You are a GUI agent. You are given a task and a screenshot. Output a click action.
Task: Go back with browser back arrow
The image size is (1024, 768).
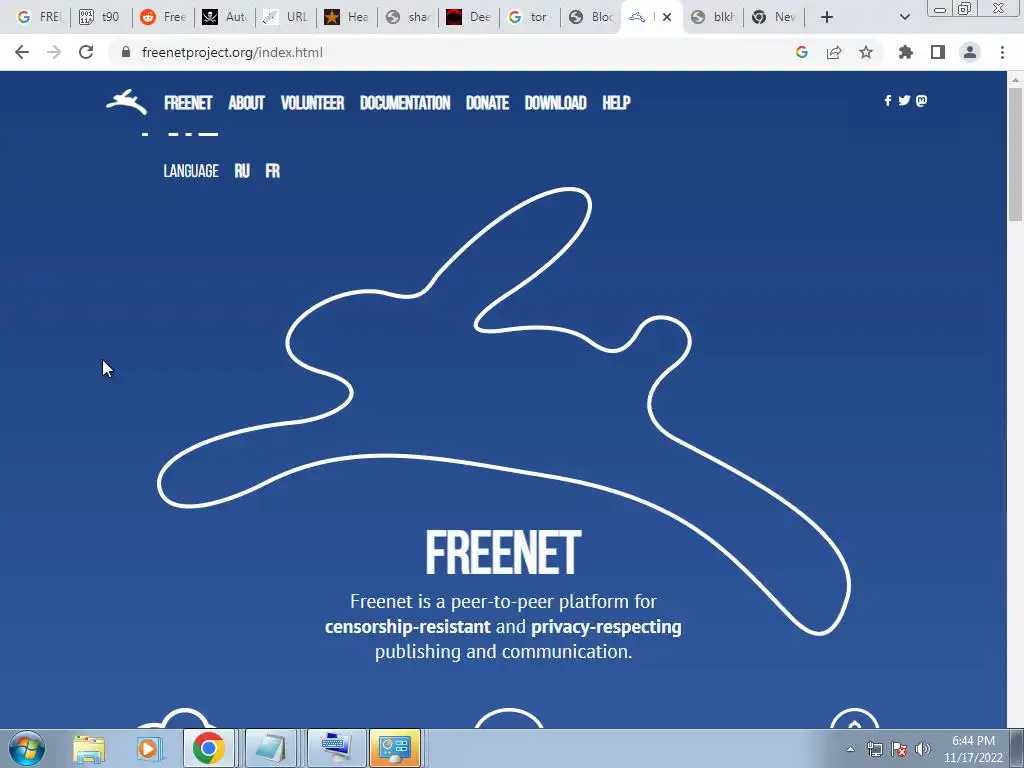[x=22, y=52]
